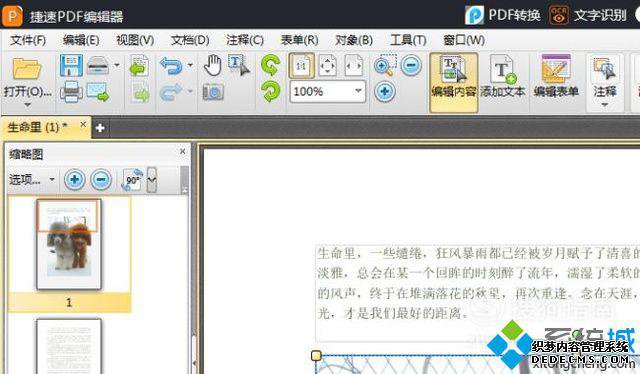Rotate view with upper green arrow
The height and width of the screenshot is (374, 640).
point(270,65)
